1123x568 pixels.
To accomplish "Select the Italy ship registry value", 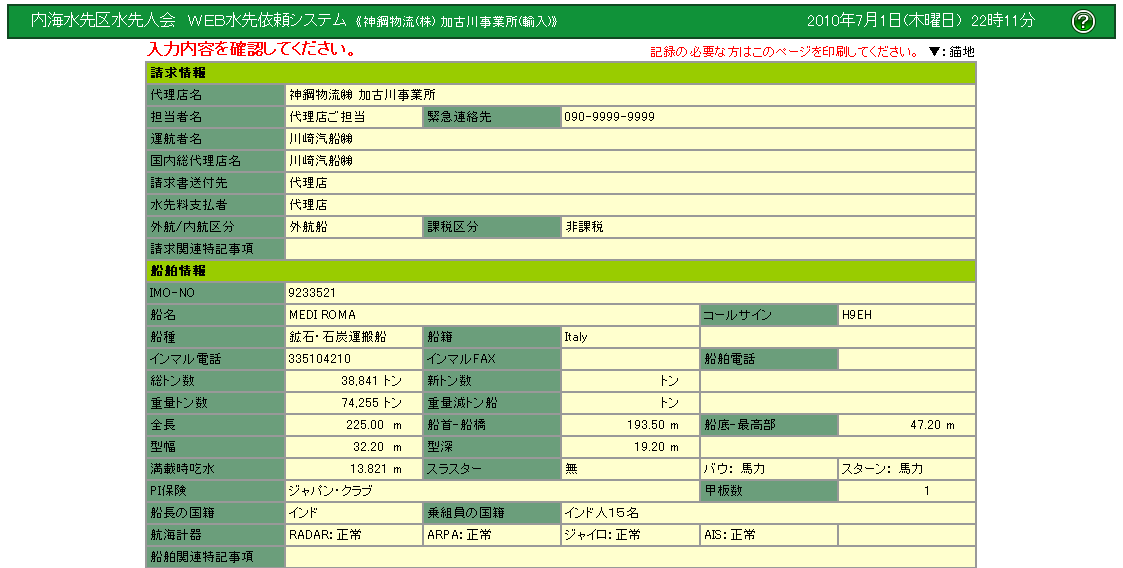I will click(x=576, y=337).
